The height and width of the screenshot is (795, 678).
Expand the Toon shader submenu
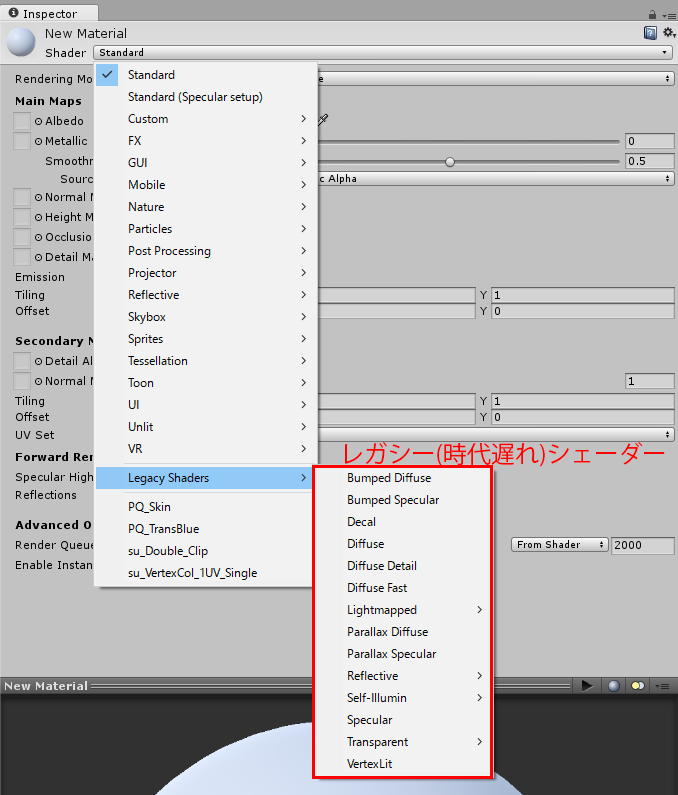coord(206,383)
